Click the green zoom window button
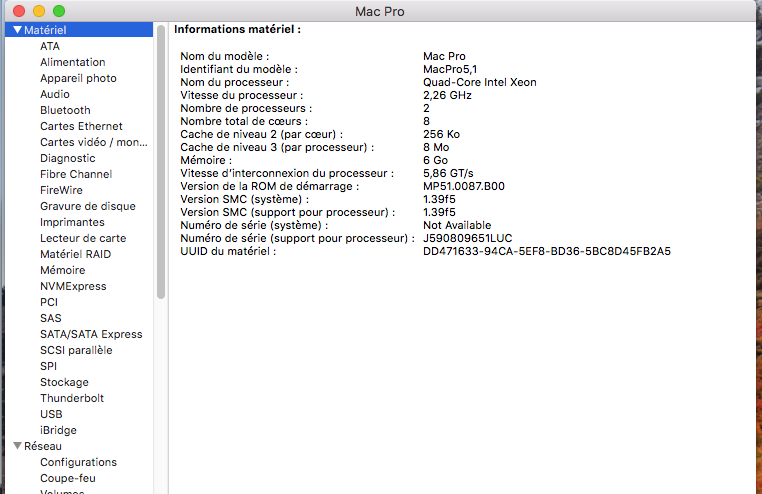The height and width of the screenshot is (494, 762). (59, 11)
